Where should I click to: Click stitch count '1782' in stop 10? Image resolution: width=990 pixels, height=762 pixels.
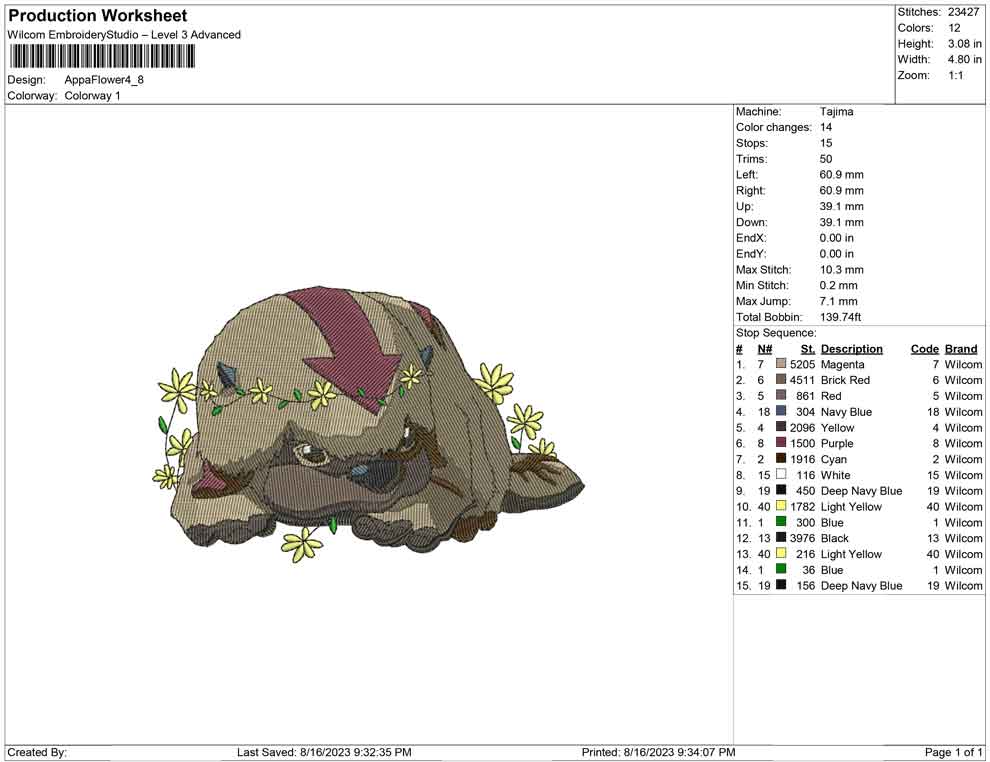point(802,506)
